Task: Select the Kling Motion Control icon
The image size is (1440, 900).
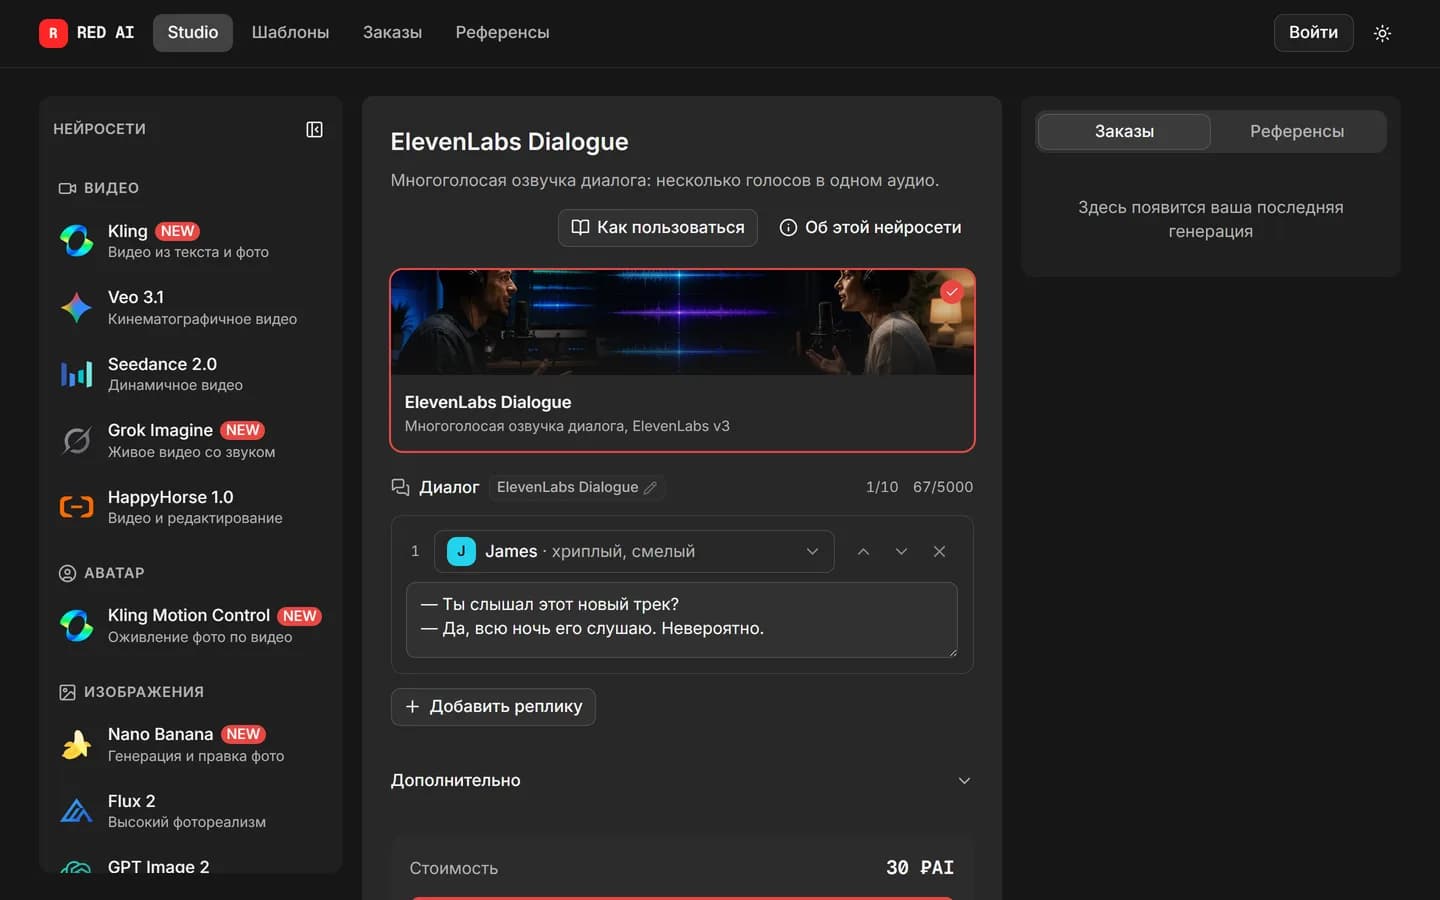Action: pos(77,625)
